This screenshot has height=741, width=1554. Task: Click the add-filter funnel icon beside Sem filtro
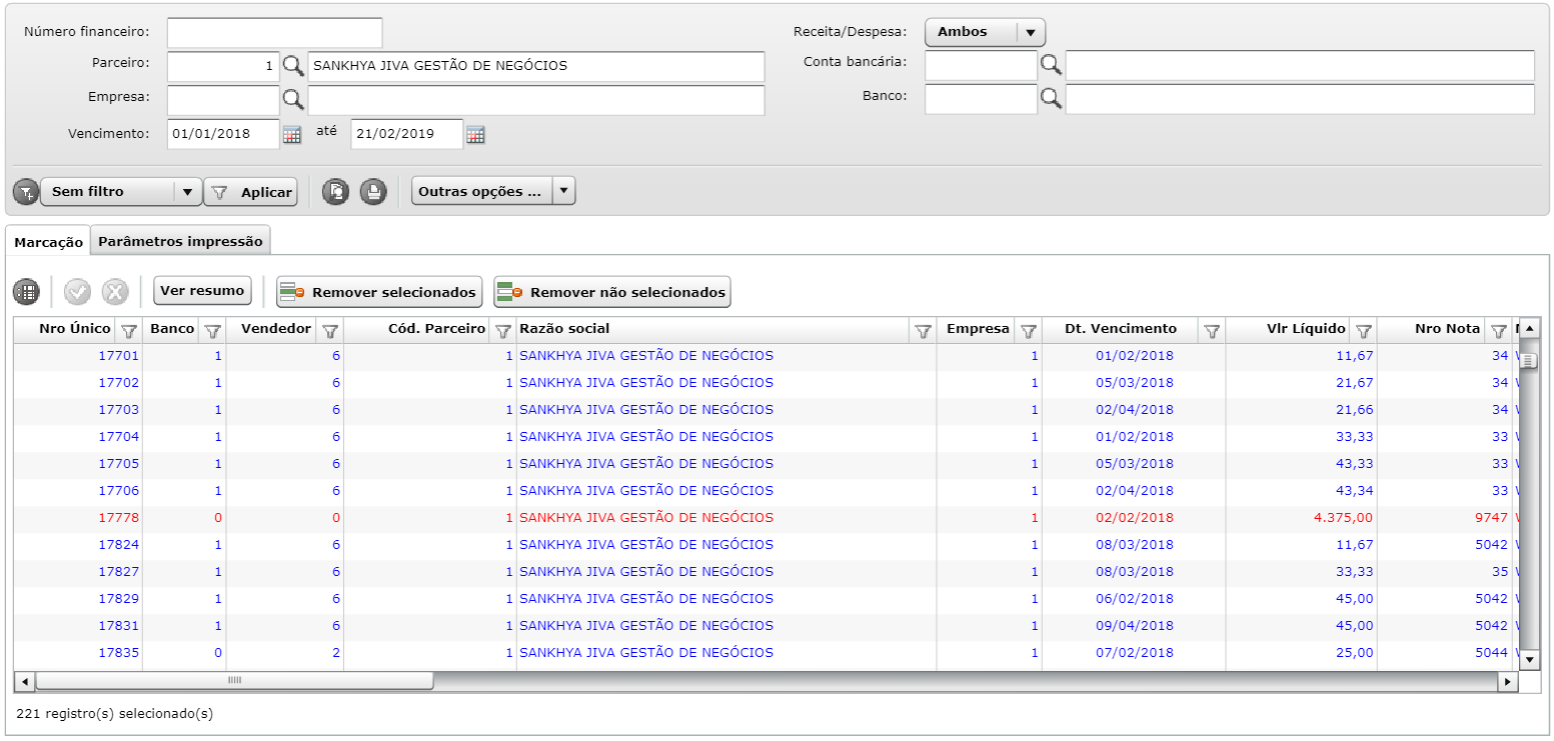[x=26, y=192]
